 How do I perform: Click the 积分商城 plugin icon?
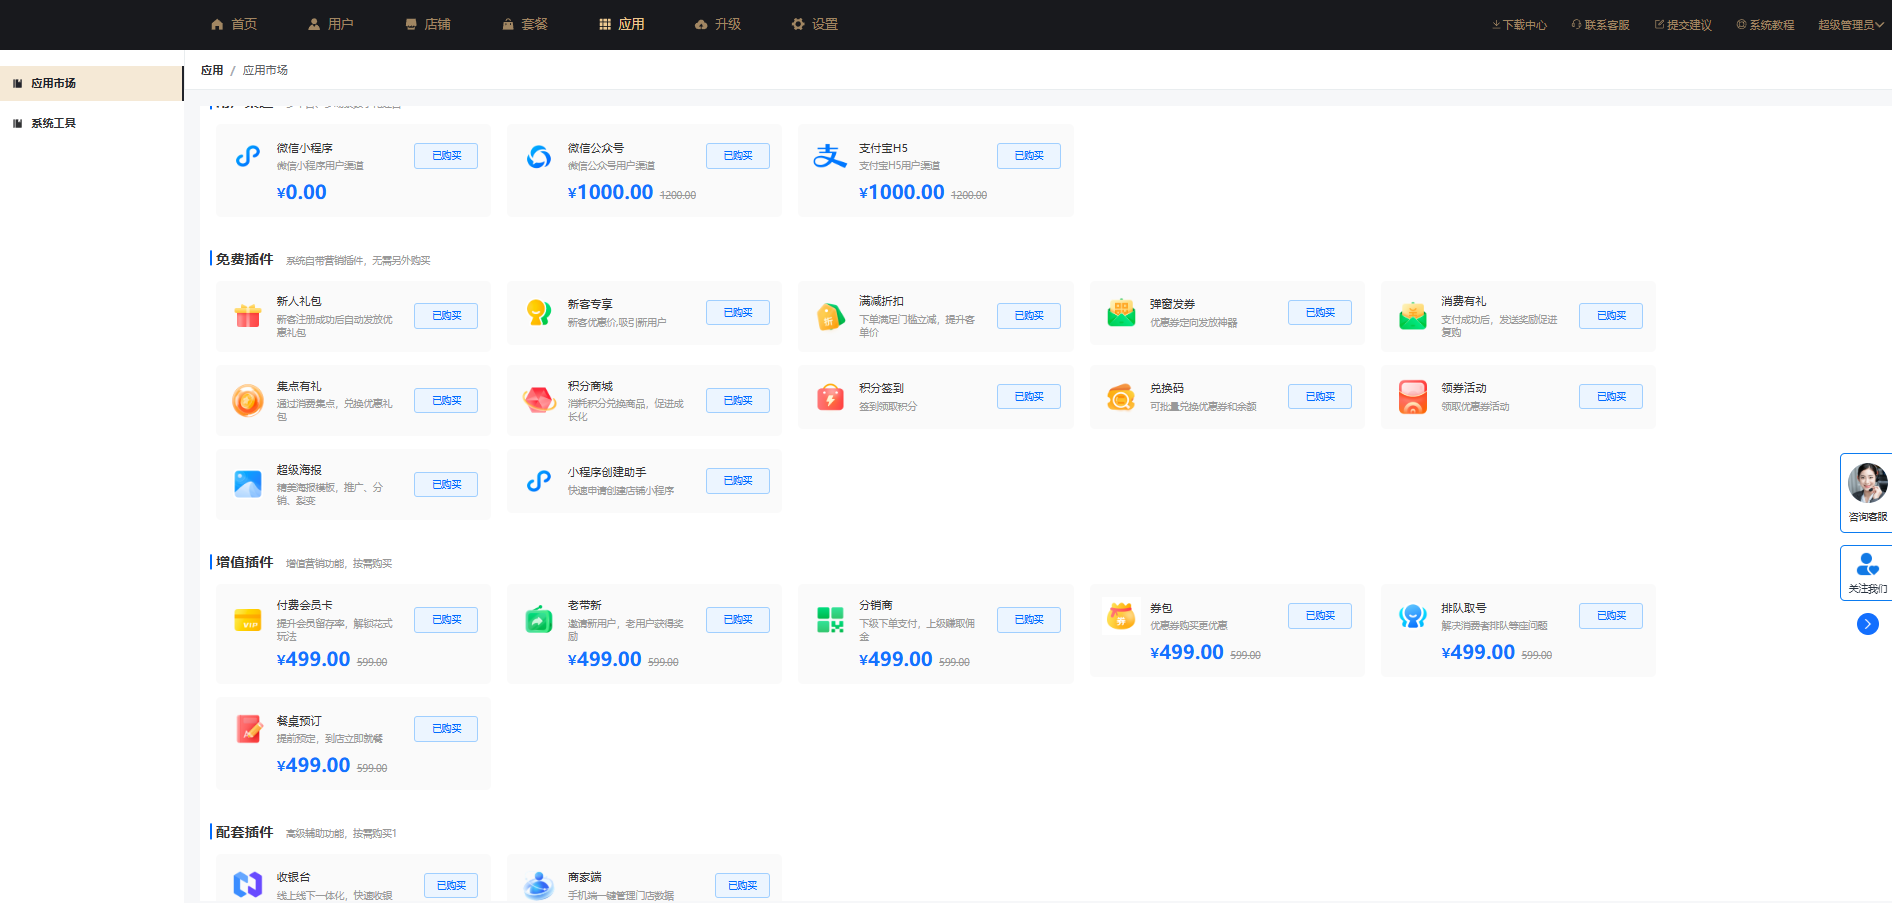pyautogui.click(x=539, y=400)
